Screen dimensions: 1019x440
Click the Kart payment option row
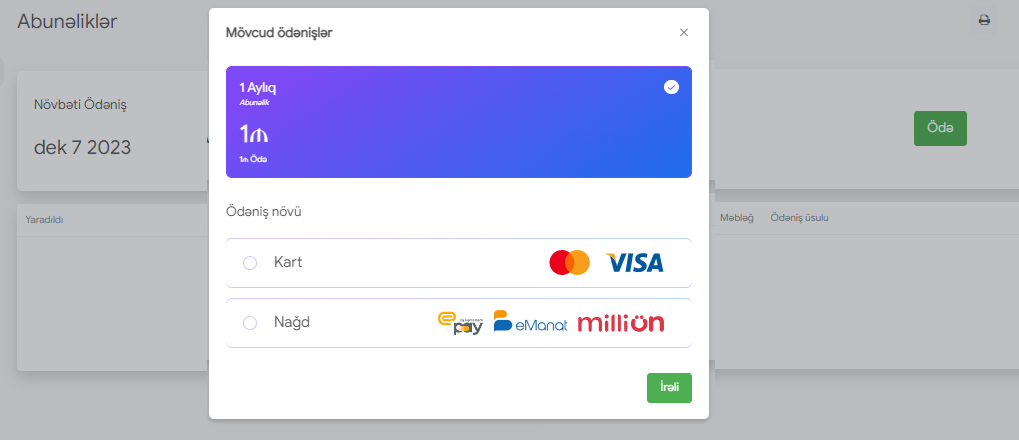coord(459,263)
